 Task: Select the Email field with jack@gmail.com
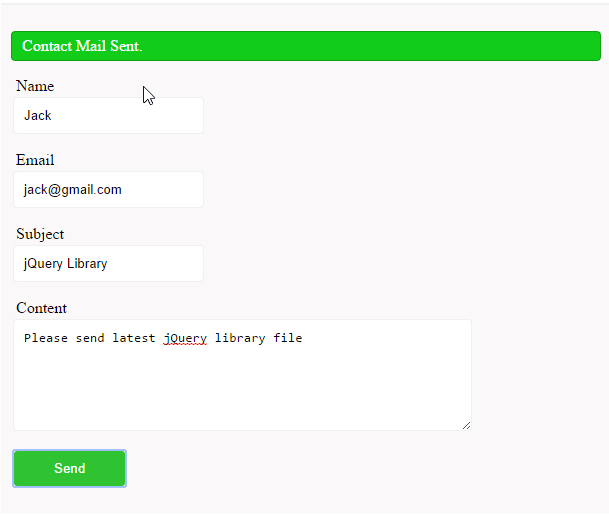[x=108, y=189]
